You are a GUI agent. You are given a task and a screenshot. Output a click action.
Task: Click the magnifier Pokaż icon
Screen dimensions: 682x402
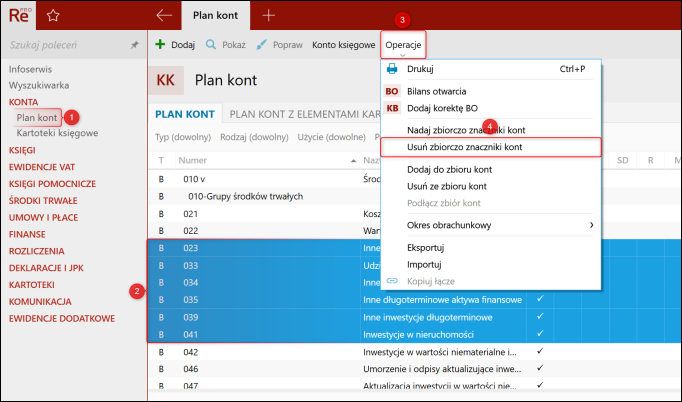(x=211, y=44)
